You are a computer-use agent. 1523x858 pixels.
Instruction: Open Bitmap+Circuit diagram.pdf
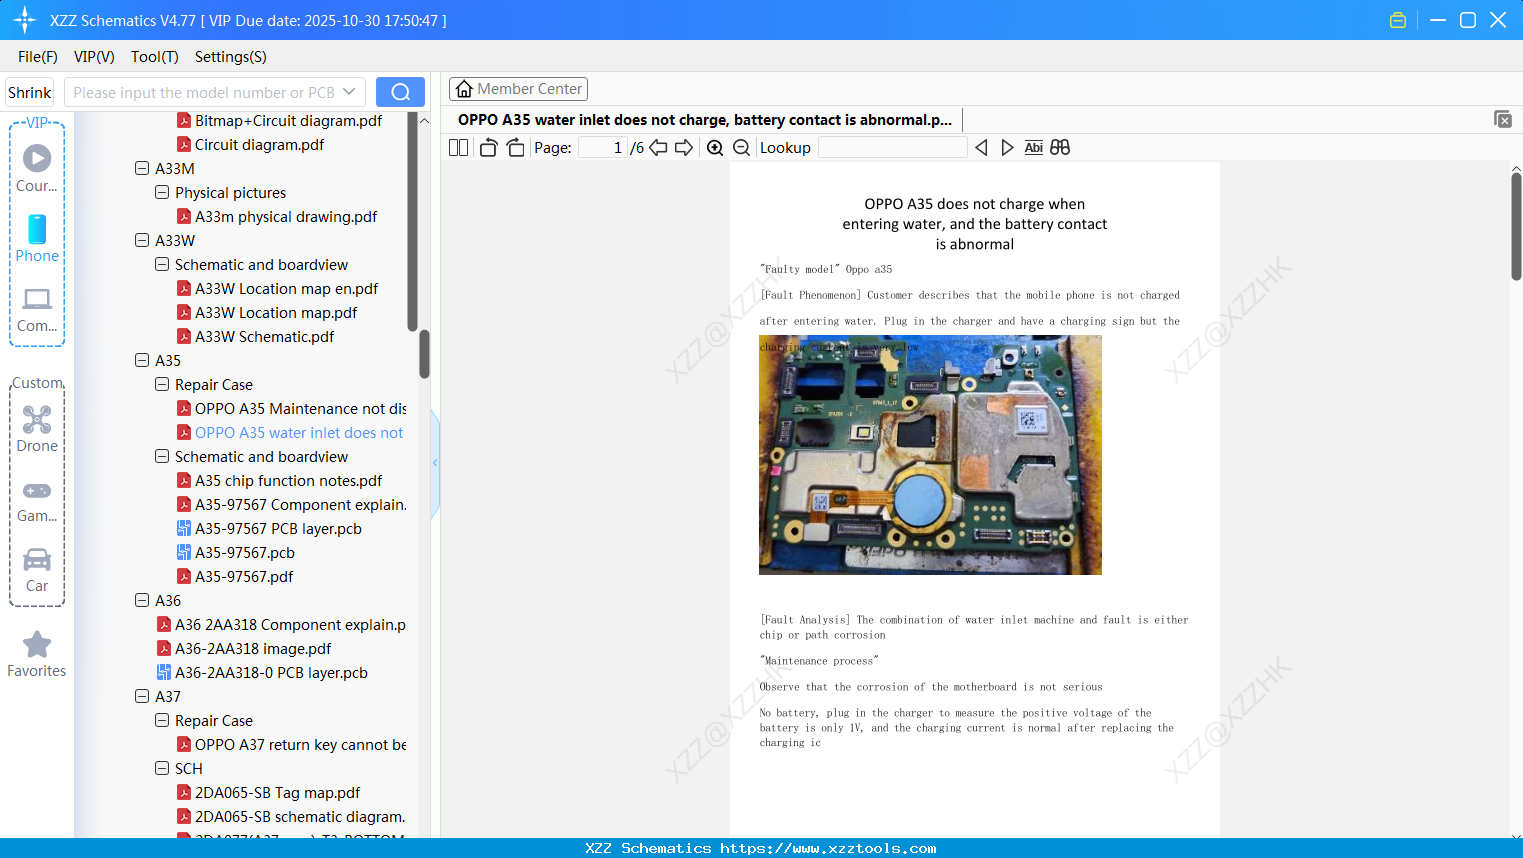288,120
